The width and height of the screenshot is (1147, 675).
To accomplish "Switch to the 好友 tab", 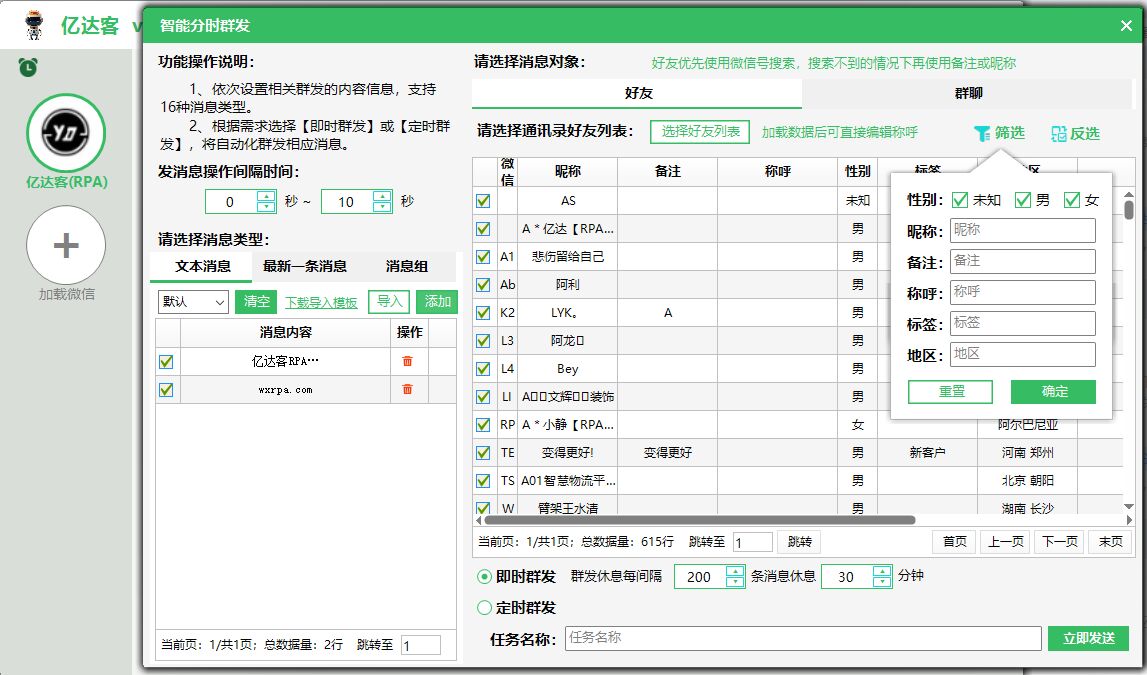I will click(x=637, y=93).
